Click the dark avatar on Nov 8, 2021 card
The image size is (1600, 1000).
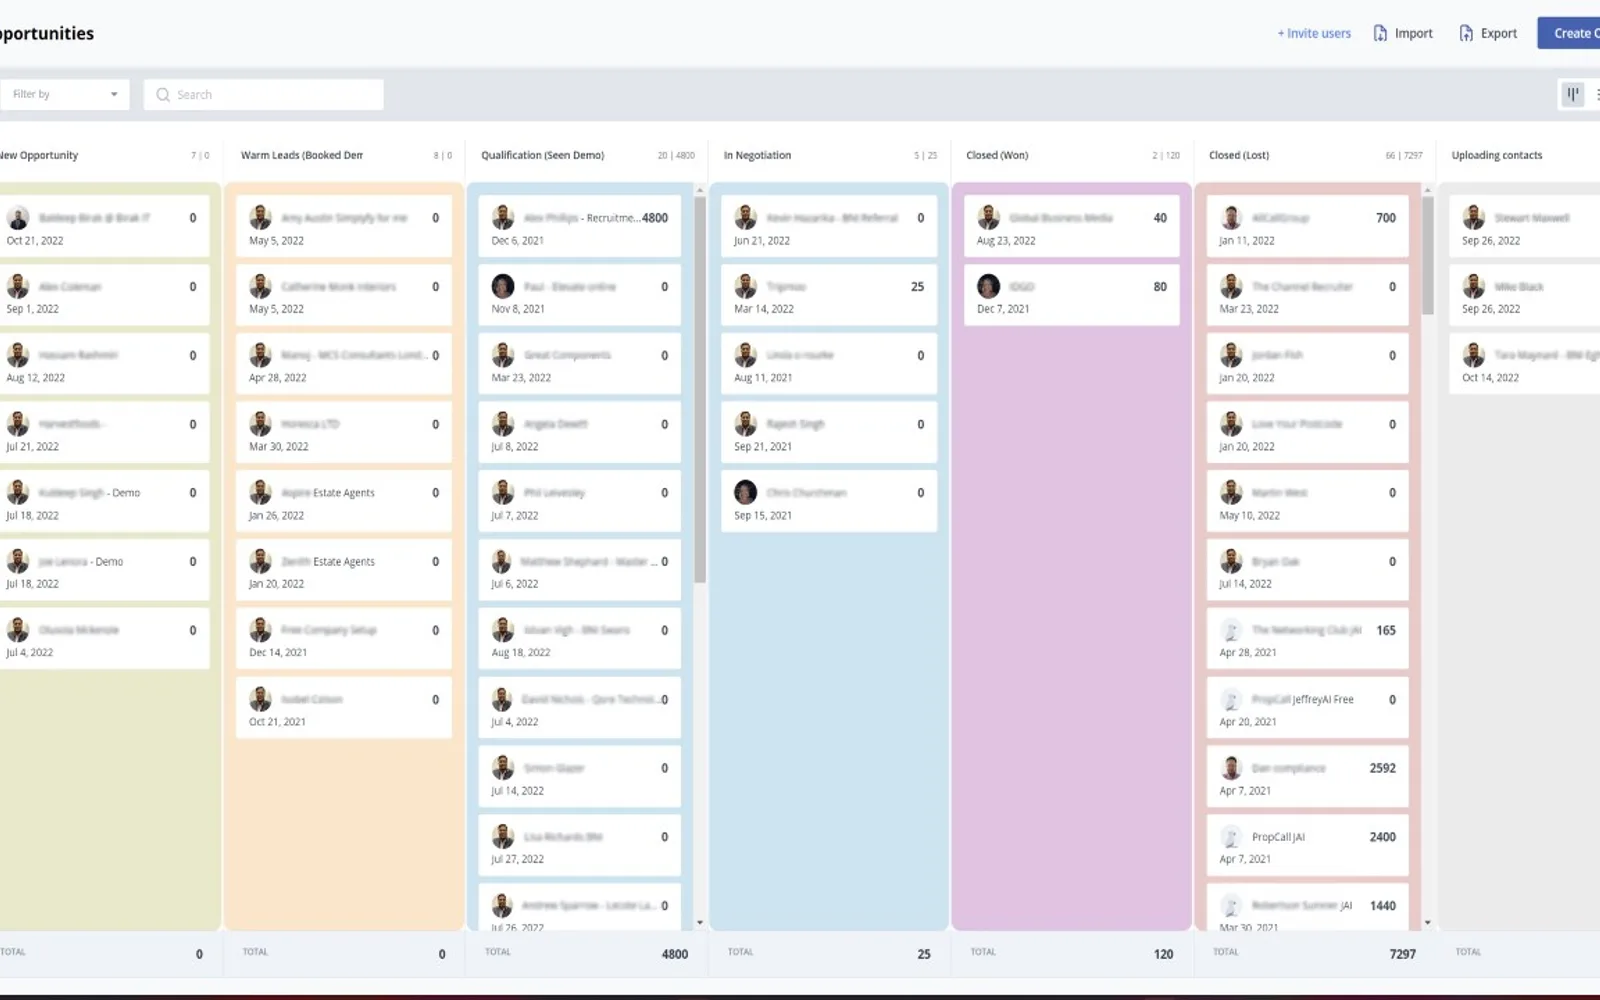[x=503, y=286]
